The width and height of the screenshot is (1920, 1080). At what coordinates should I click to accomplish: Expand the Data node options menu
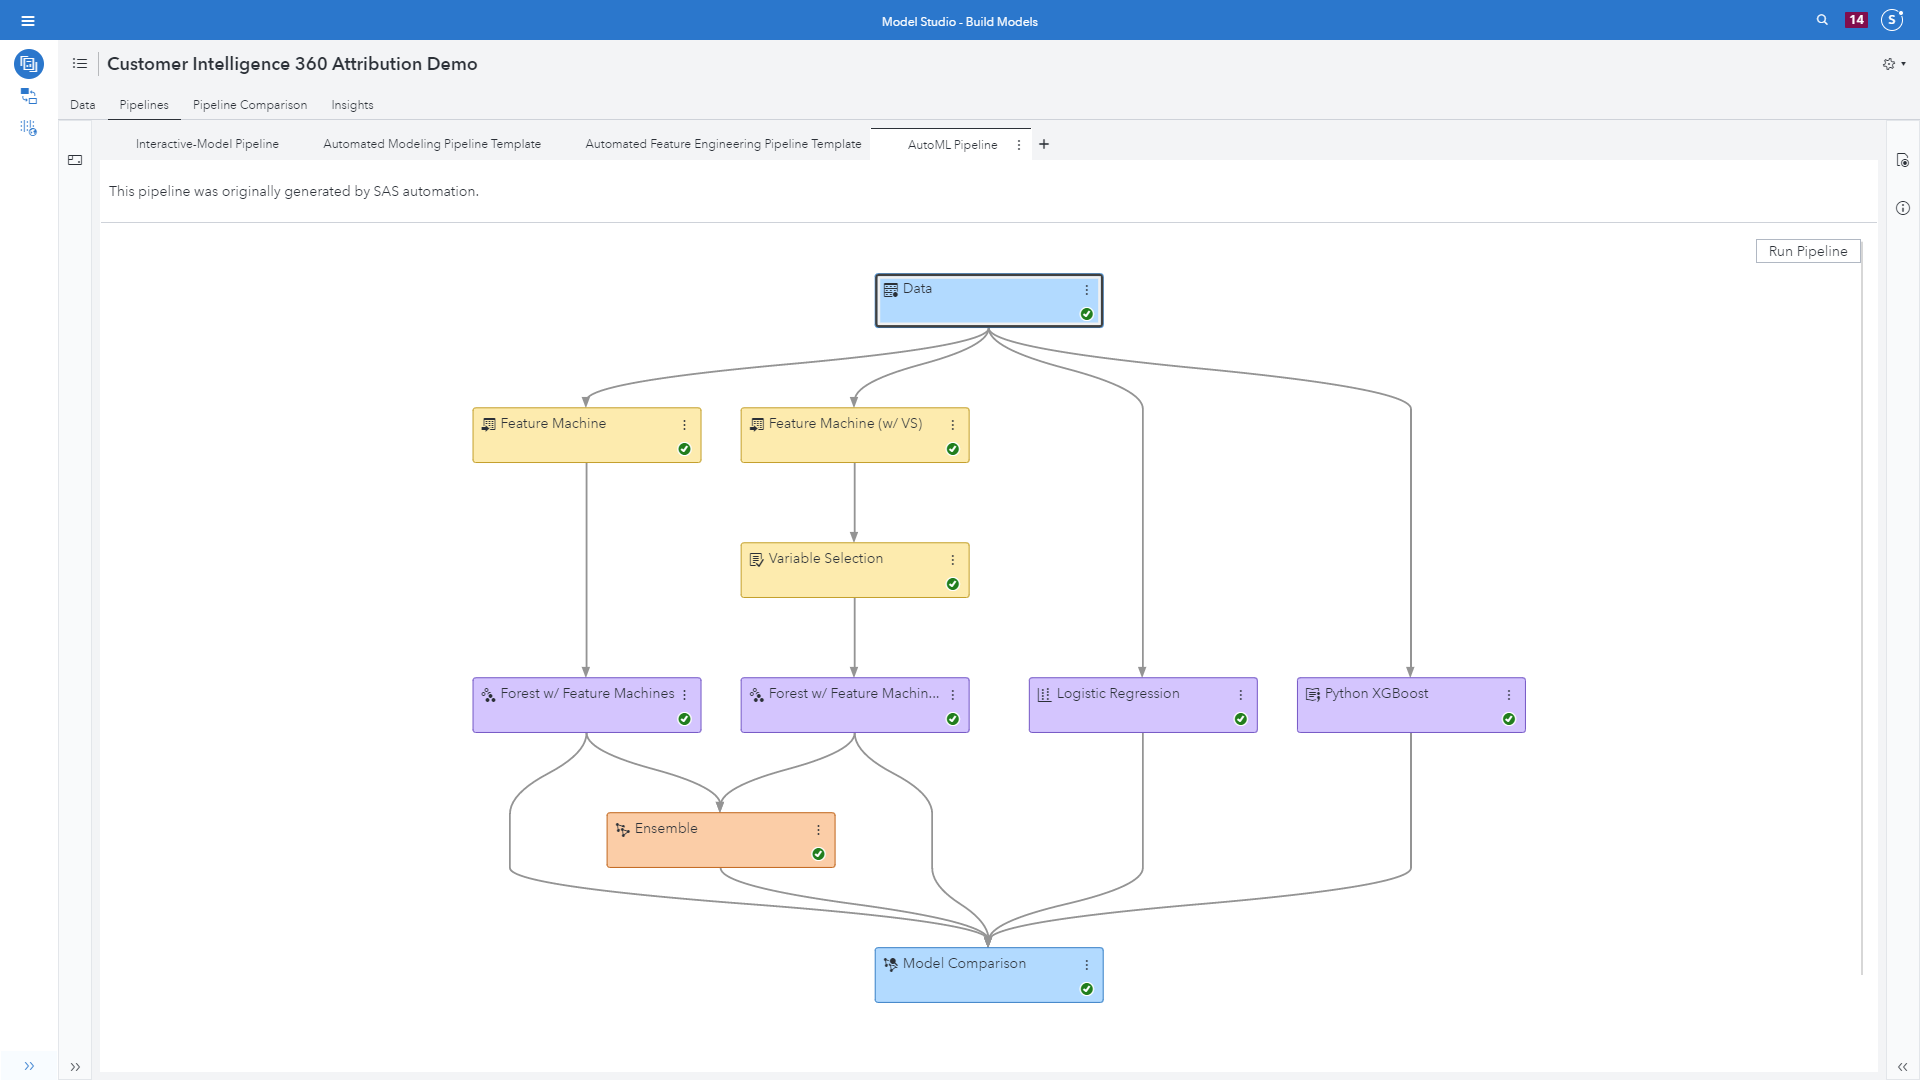[x=1085, y=287]
